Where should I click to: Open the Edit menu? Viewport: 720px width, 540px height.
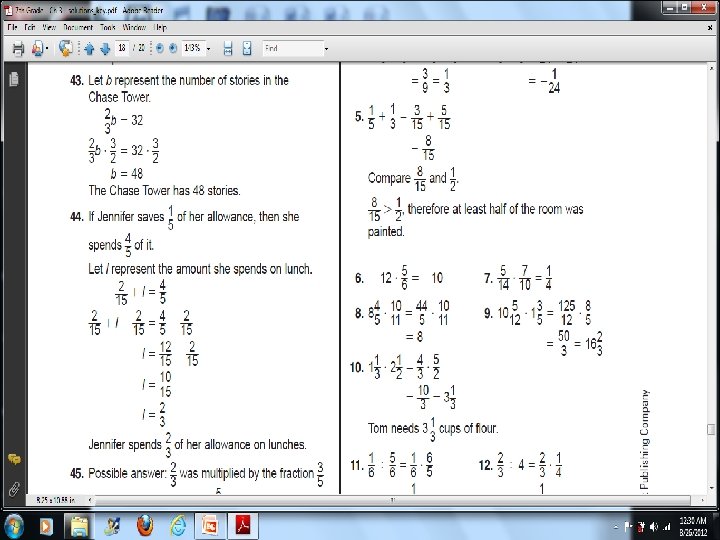pos(30,28)
